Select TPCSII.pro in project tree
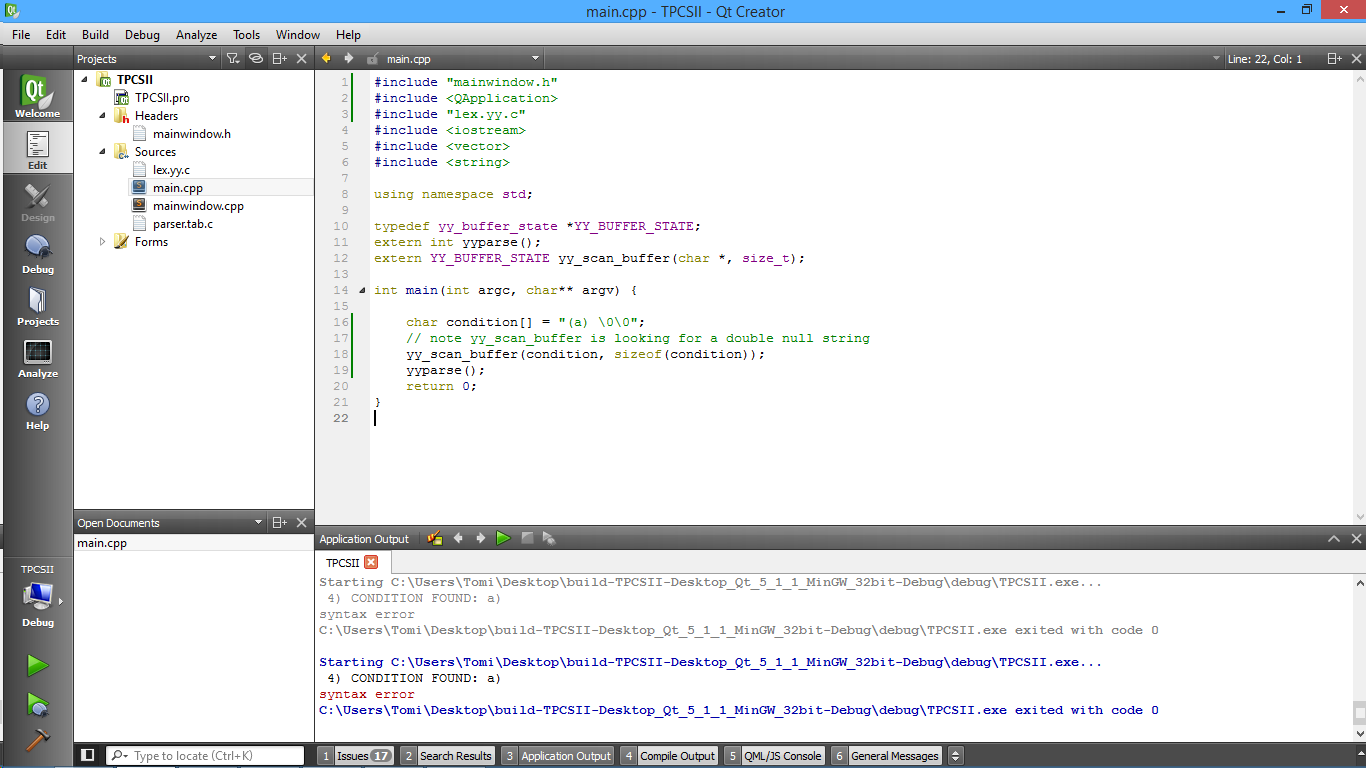 coord(162,98)
